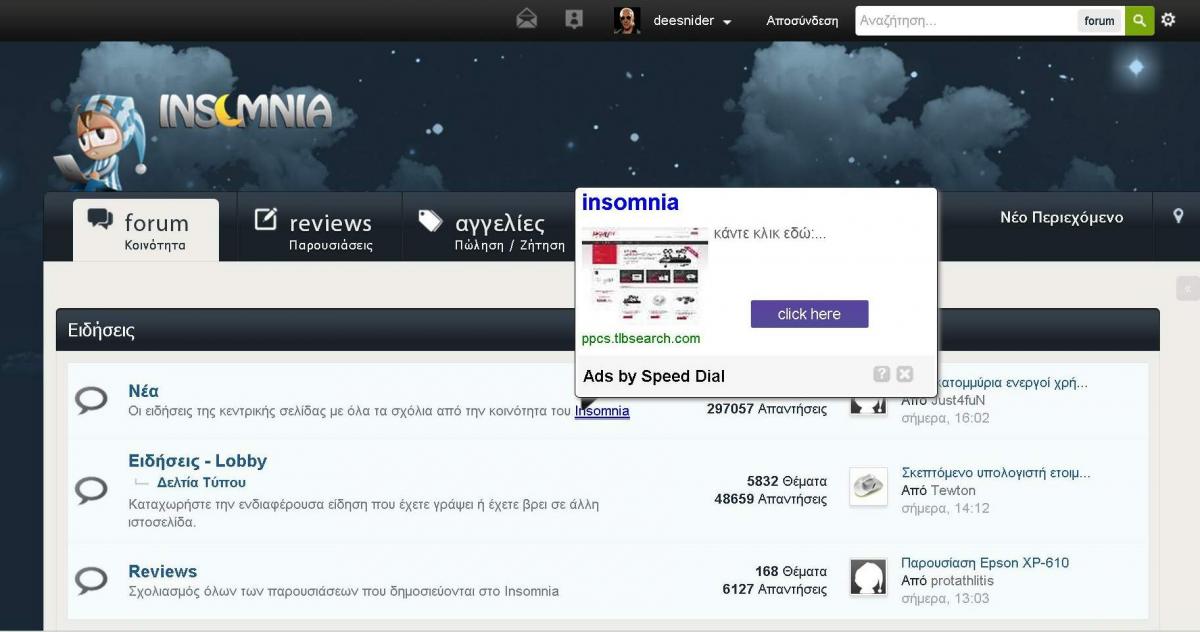Open Νέο Περιεχόμενο link
This screenshot has width=1200, height=632.
pos(1062,217)
